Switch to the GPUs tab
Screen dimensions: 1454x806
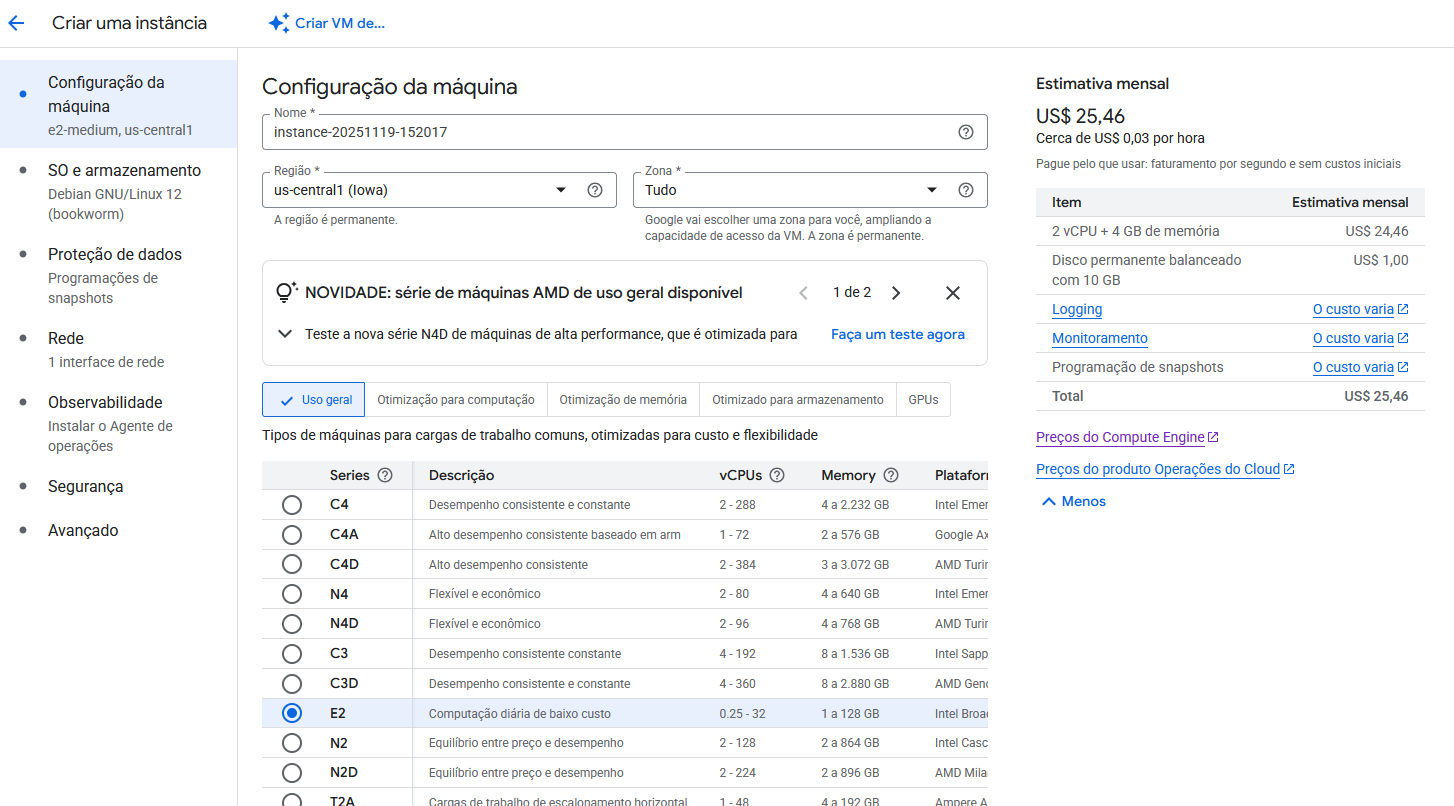pos(923,400)
